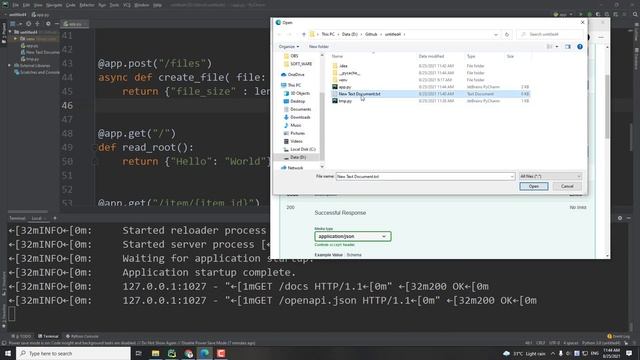Screen dimensions: 640x360
Task: Open PyCharm Edit menu
Action: [26, 5]
